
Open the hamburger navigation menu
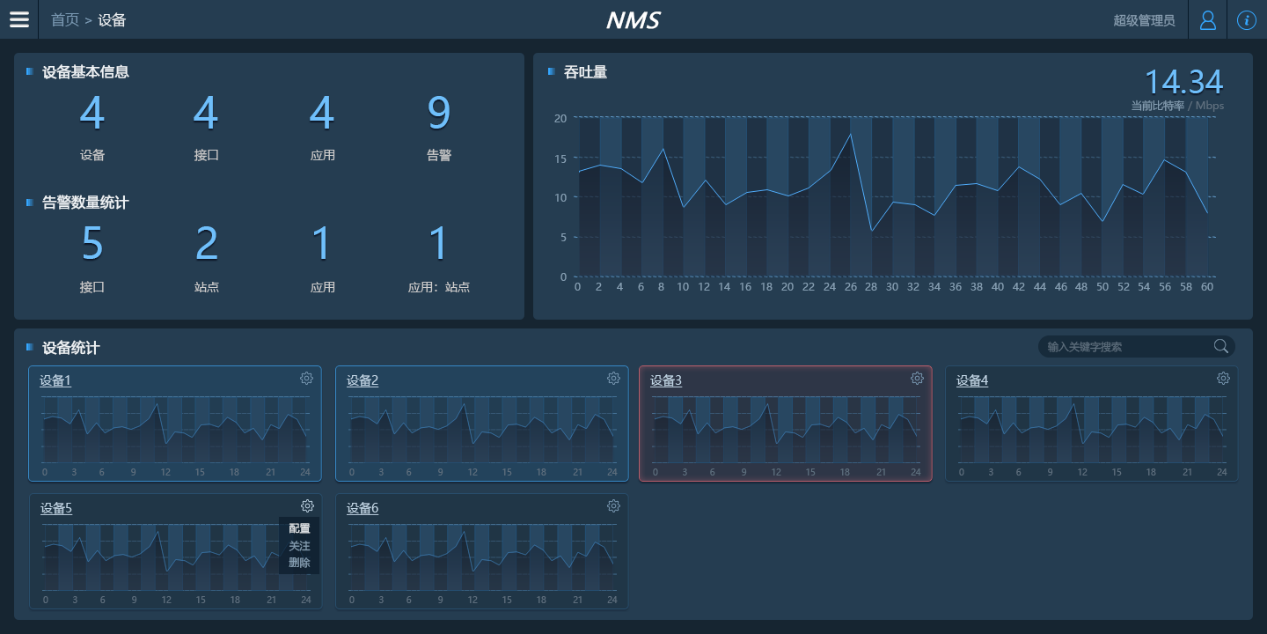(19, 20)
